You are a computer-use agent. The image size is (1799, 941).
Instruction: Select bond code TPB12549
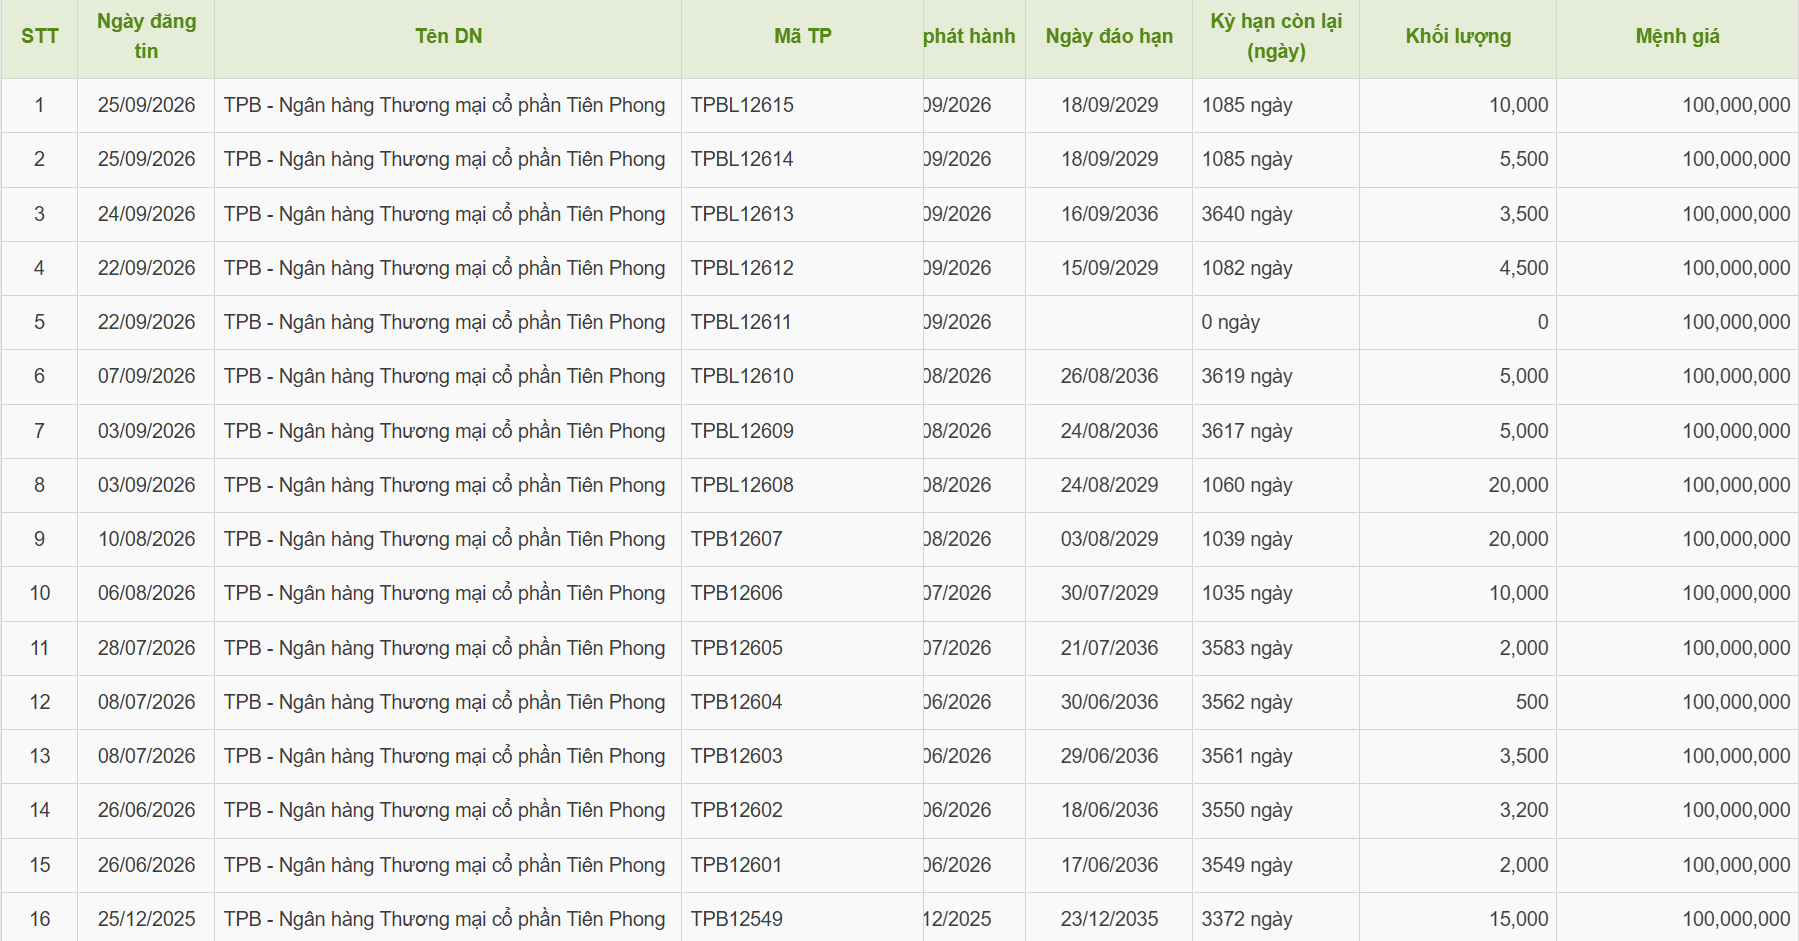click(736, 919)
